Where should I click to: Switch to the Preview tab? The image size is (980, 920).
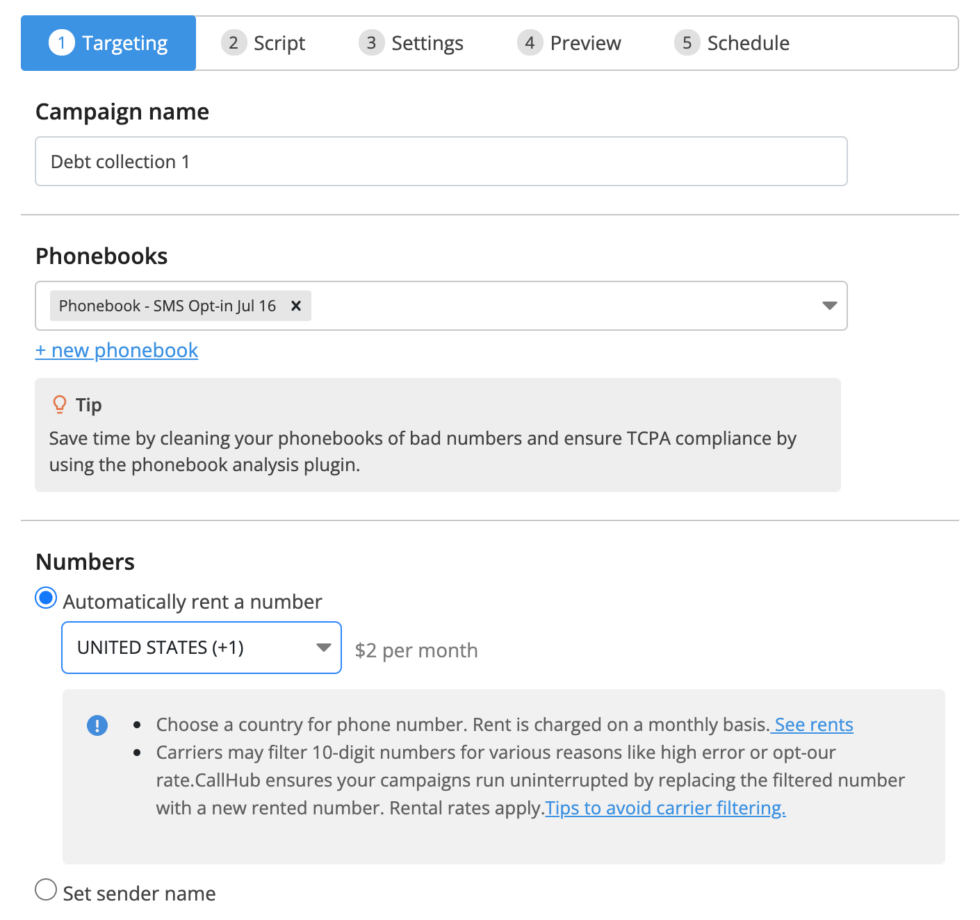click(569, 43)
